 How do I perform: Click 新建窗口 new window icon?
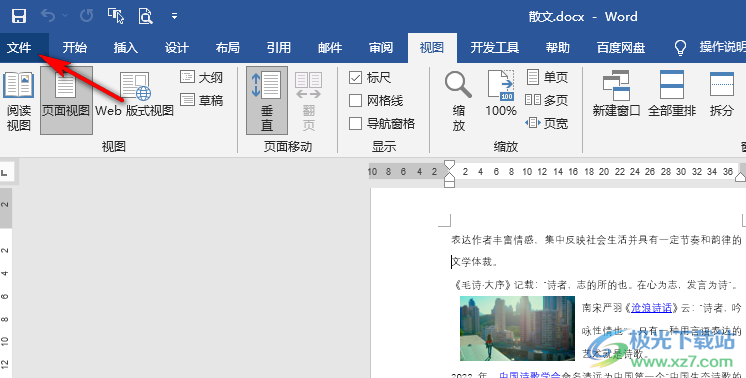tap(616, 94)
